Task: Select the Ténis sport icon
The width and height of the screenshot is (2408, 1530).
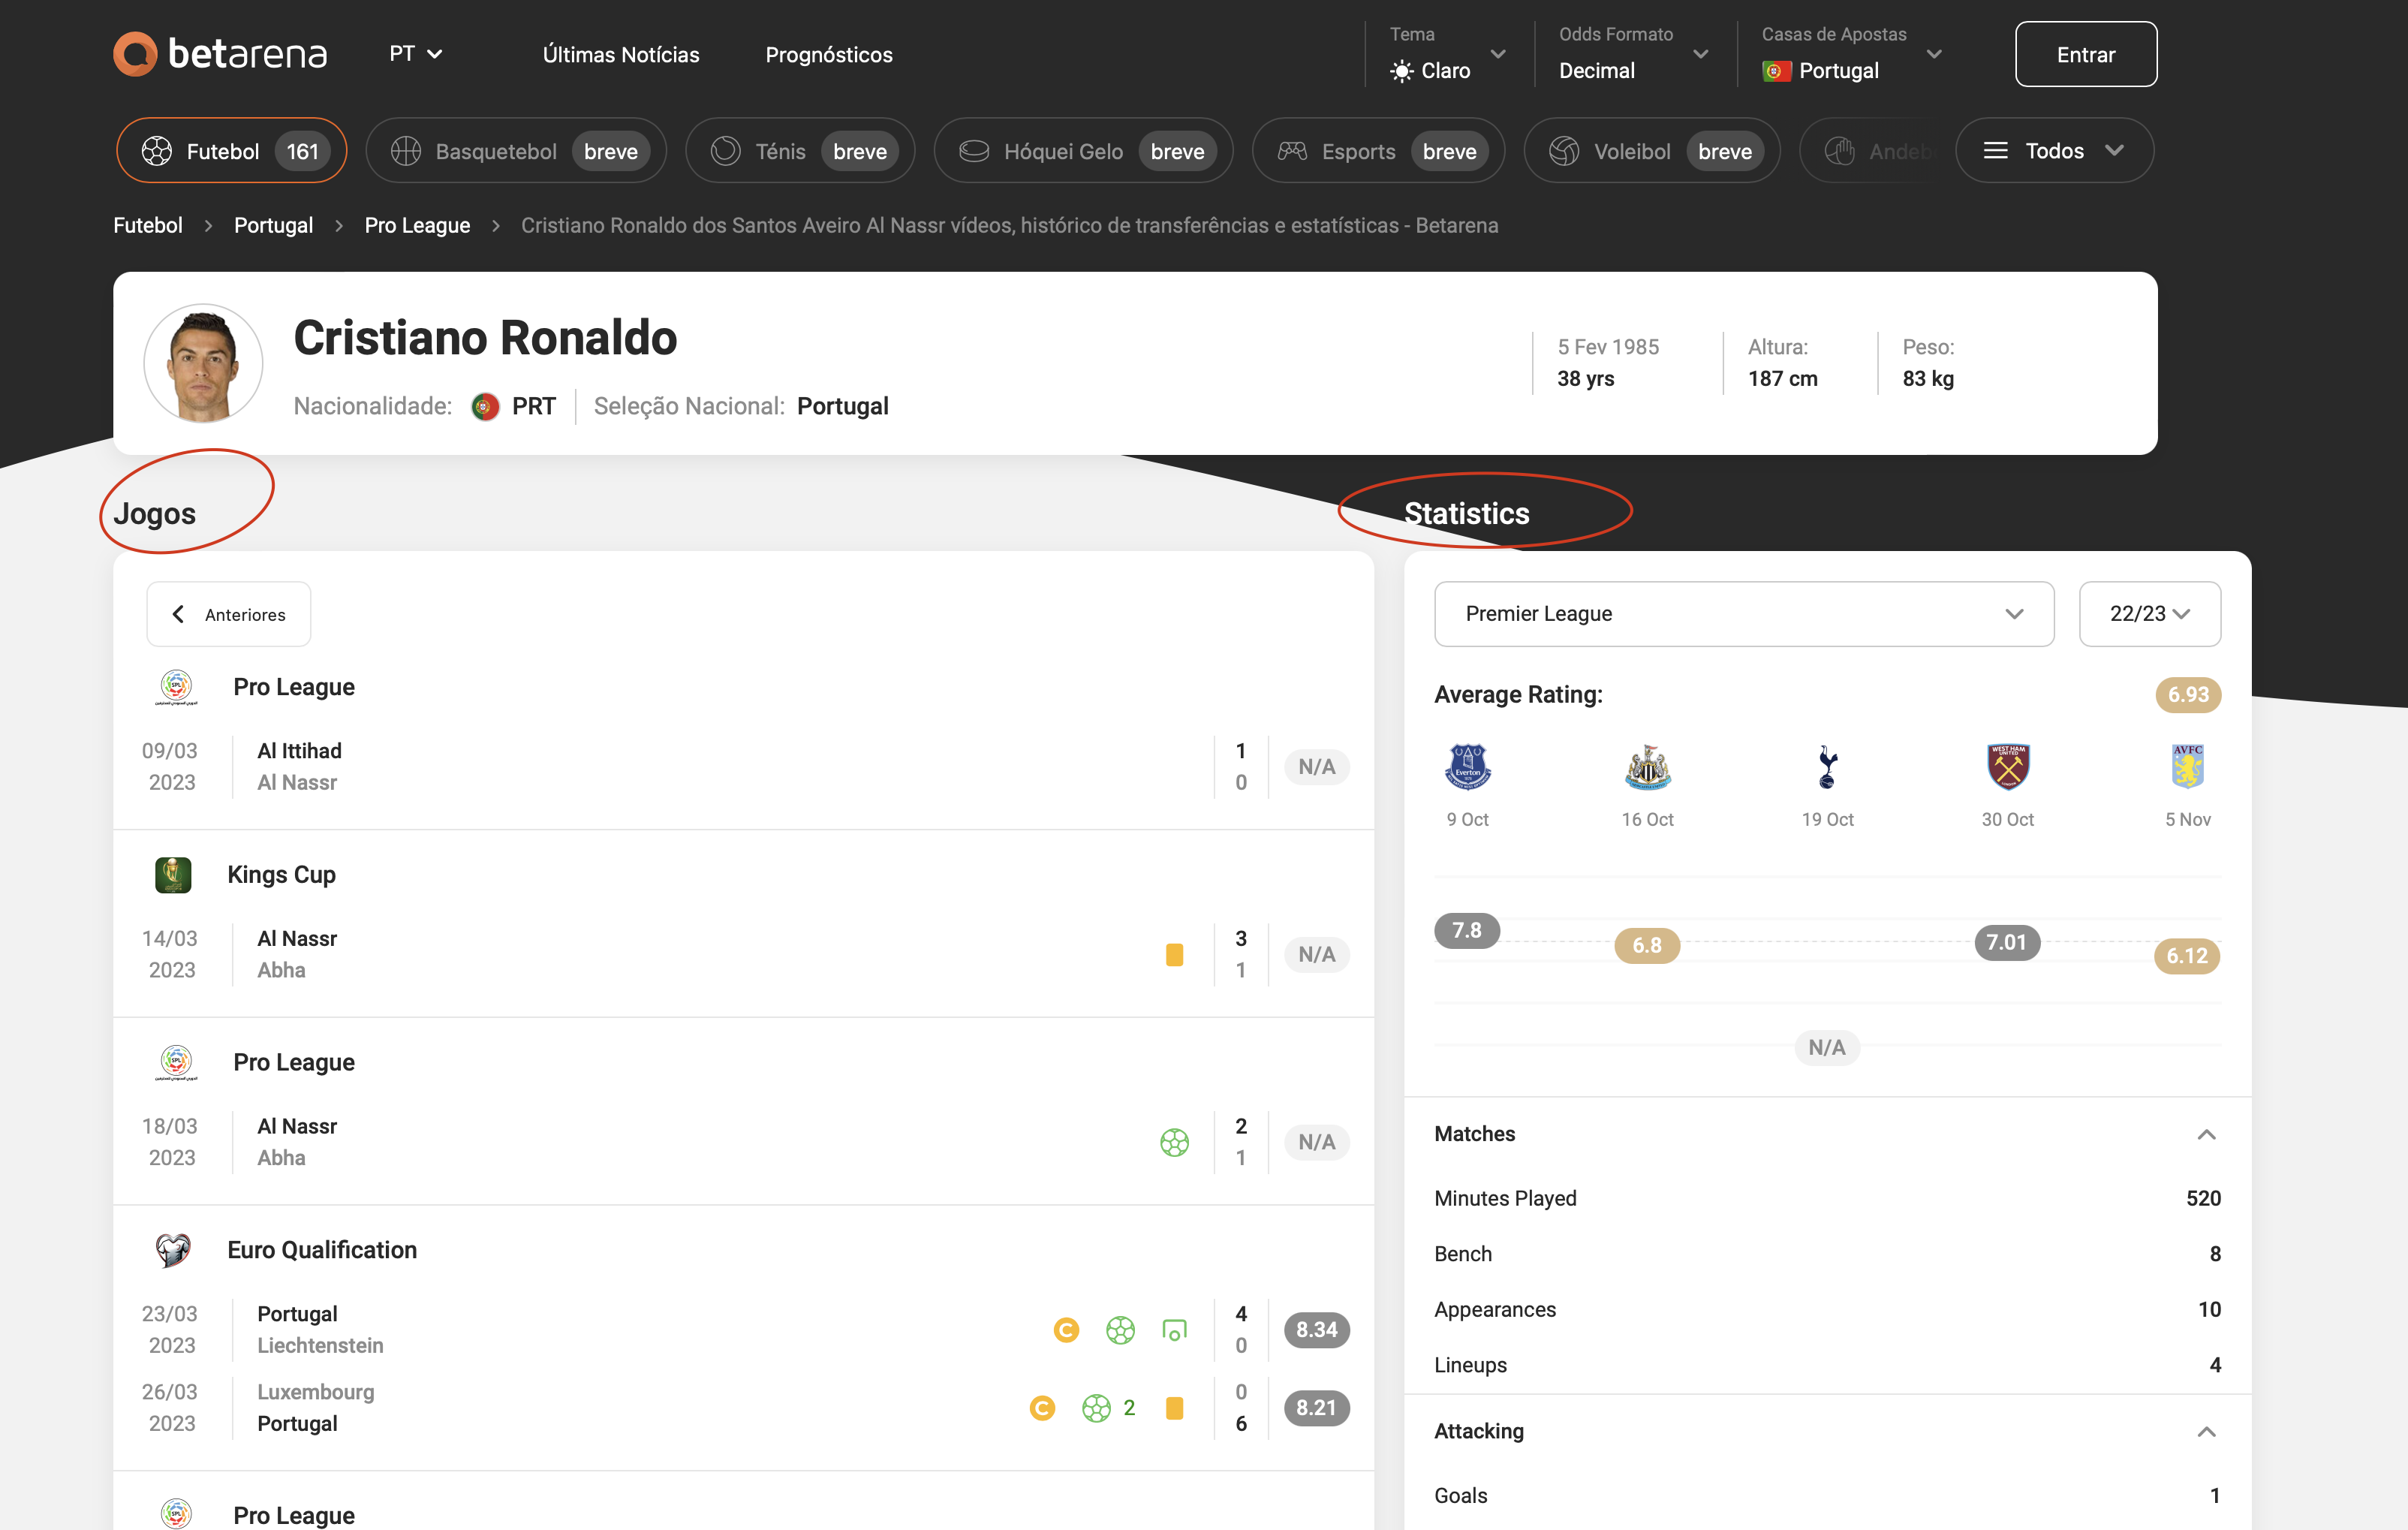Action: pyautogui.click(x=726, y=150)
